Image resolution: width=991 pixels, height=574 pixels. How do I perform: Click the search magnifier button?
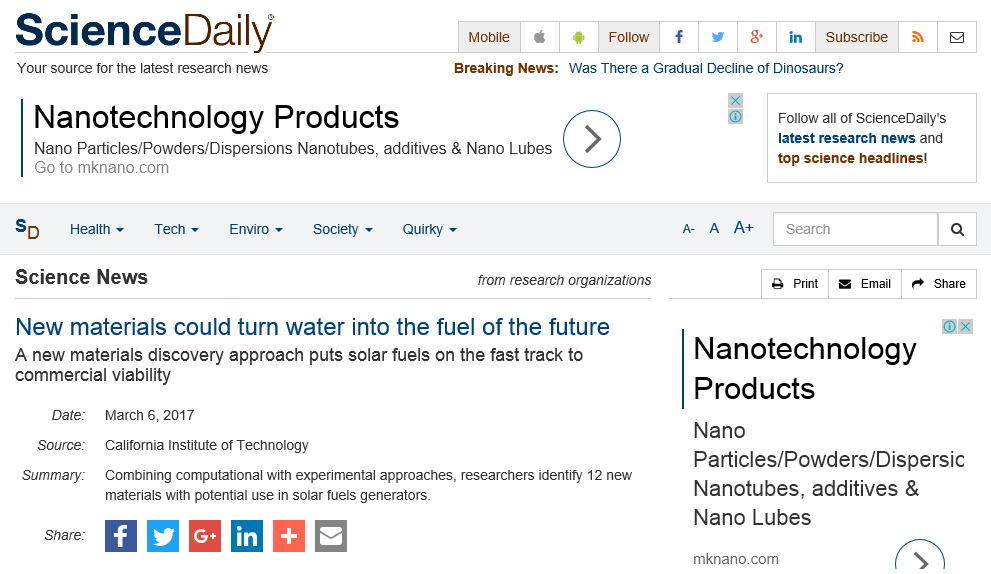(x=958, y=229)
